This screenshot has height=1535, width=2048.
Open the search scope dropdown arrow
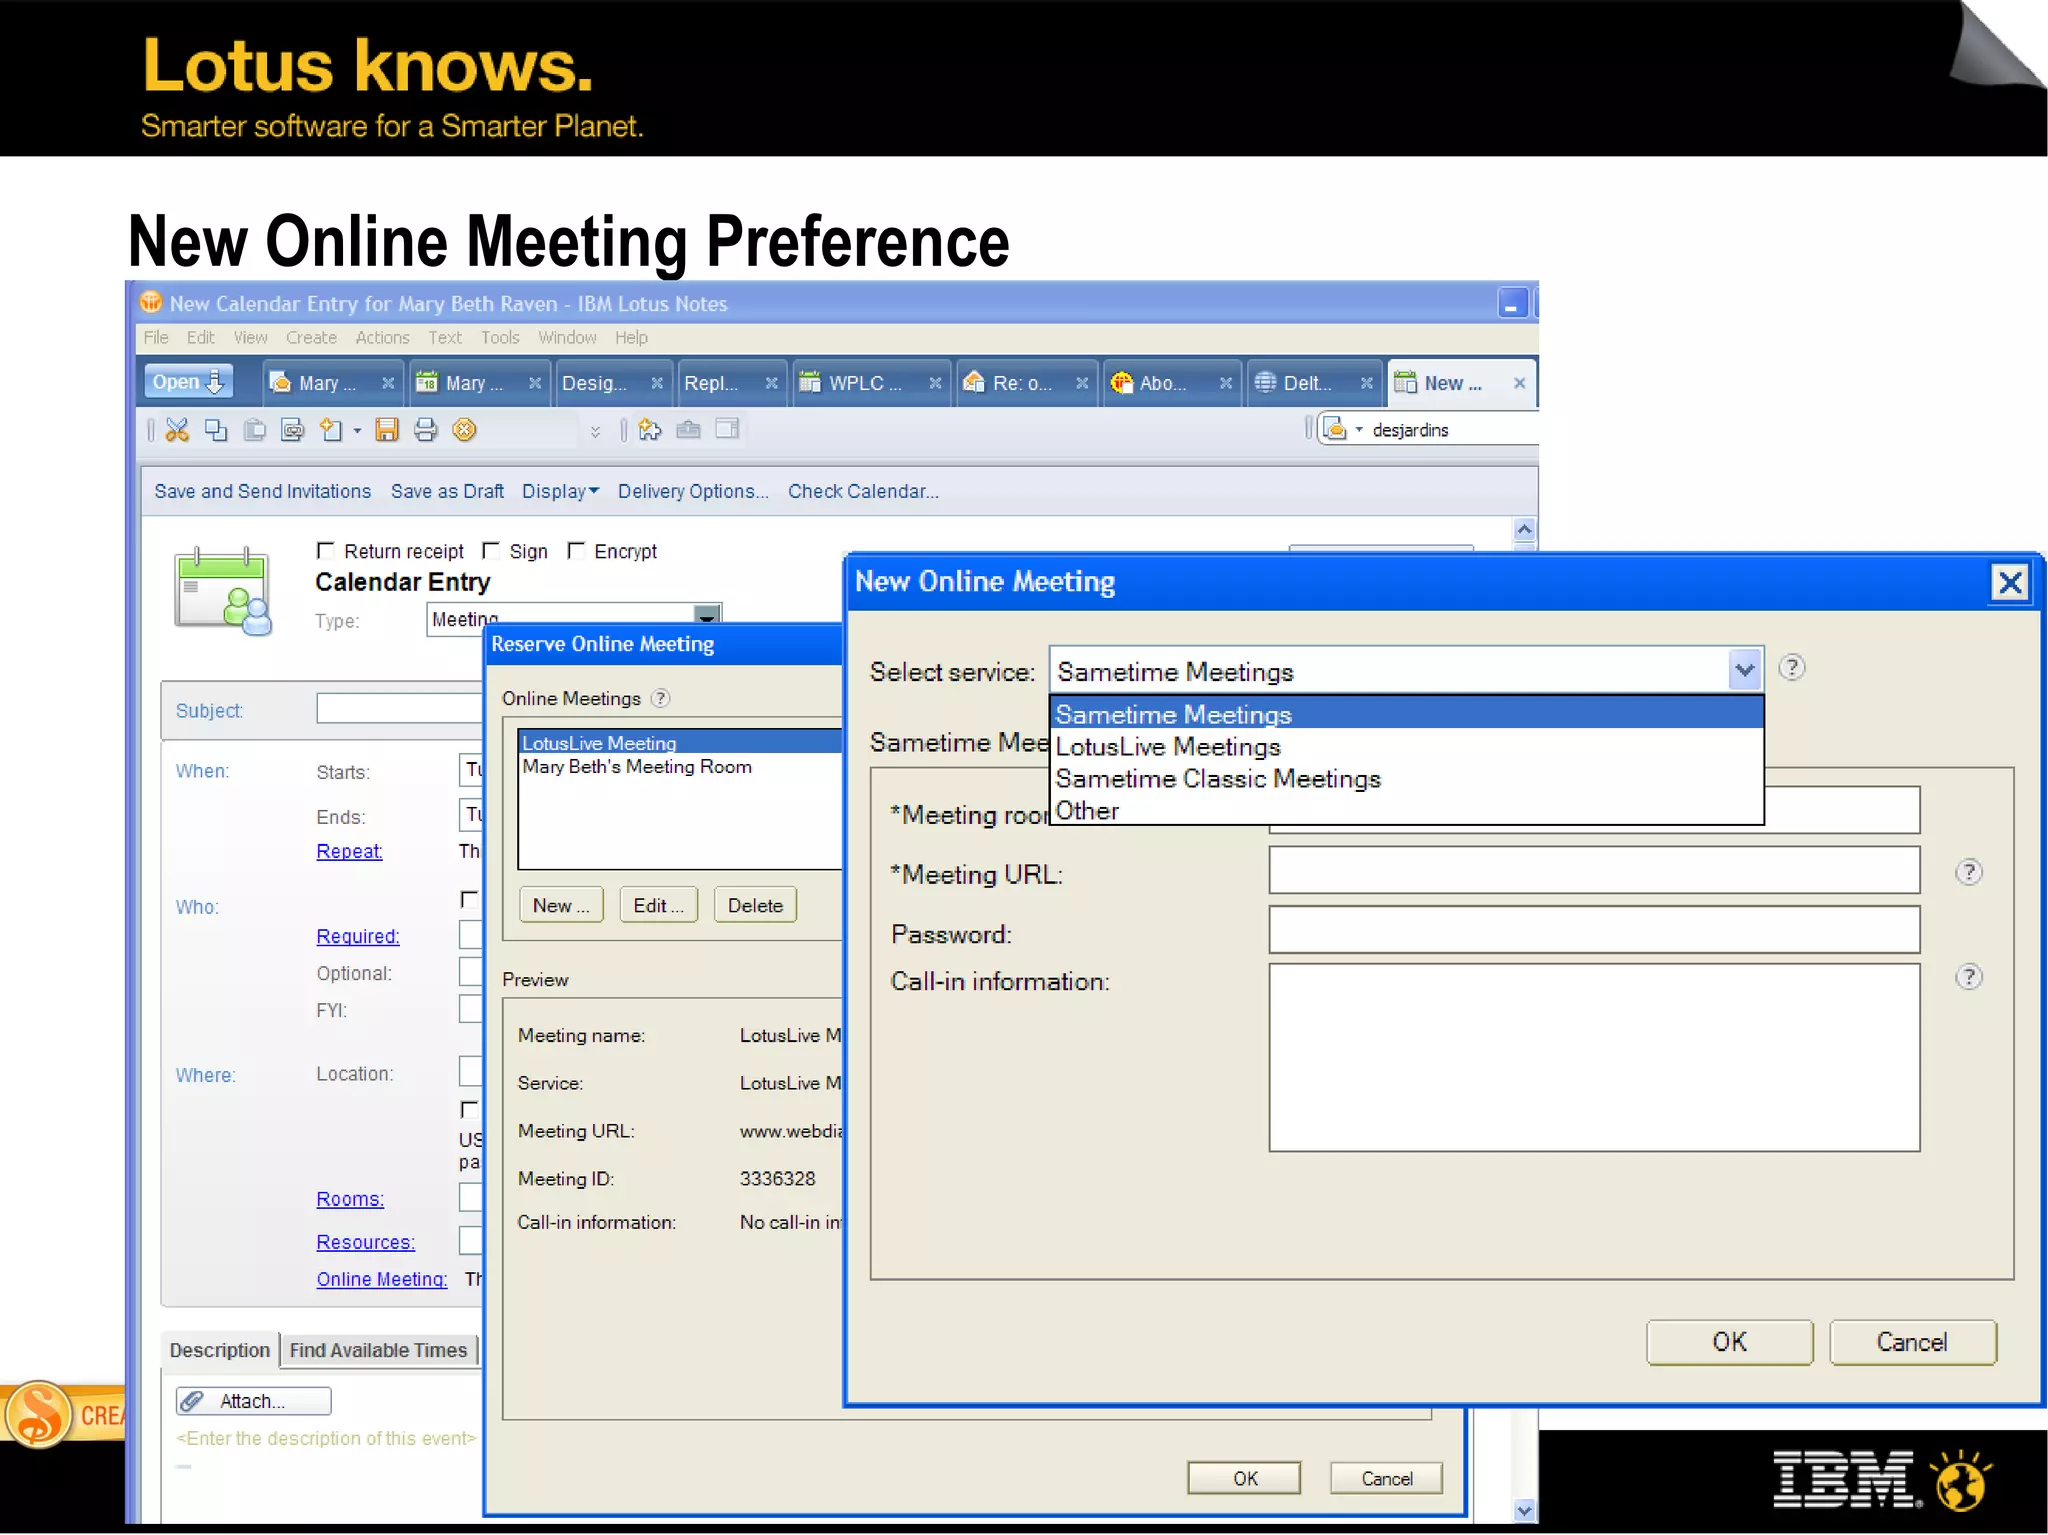click(1359, 430)
